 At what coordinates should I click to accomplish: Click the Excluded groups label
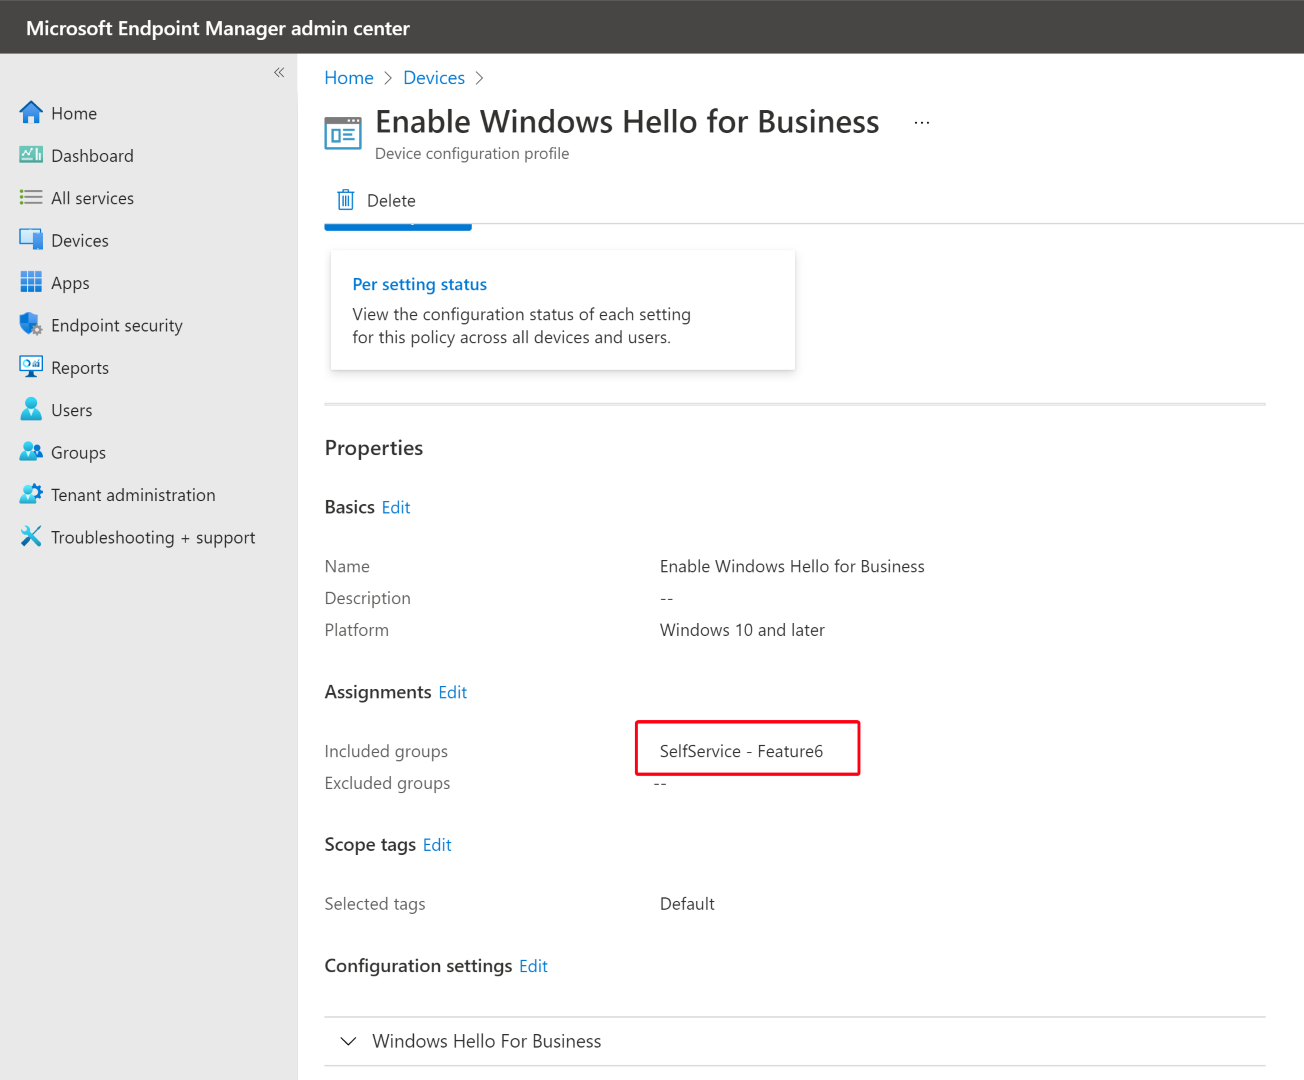387,783
